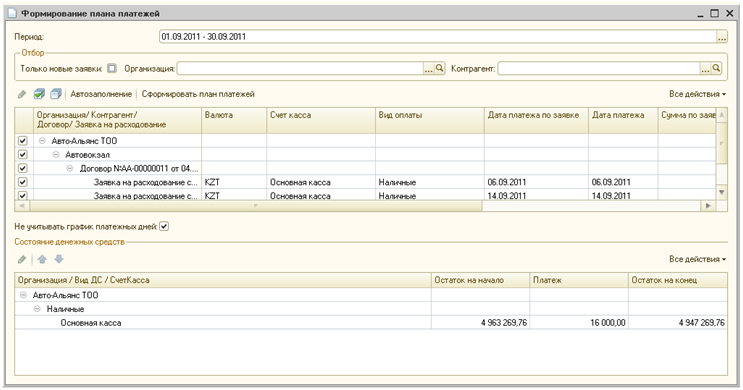Open upper Все действия dropdown menu
This screenshot has width=743, height=390.
tap(697, 94)
